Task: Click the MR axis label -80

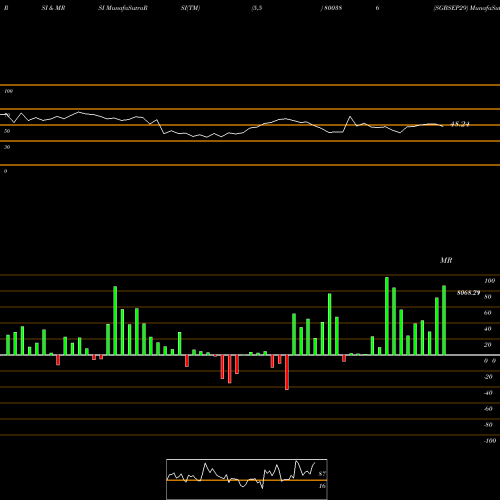Action: 488,425
